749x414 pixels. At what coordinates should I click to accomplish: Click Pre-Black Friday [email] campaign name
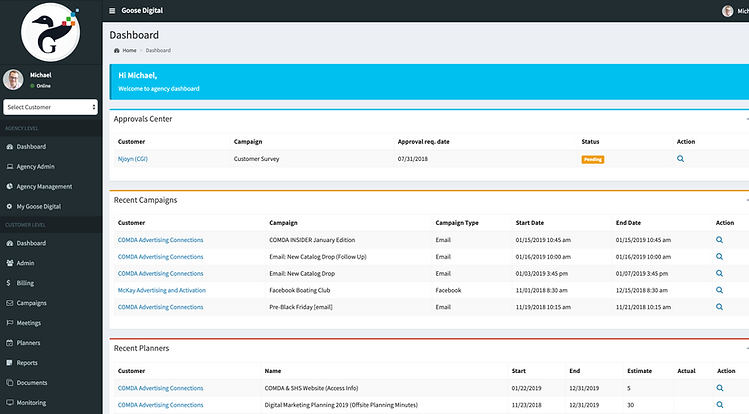pyautogui.click(x=301, y=307)
